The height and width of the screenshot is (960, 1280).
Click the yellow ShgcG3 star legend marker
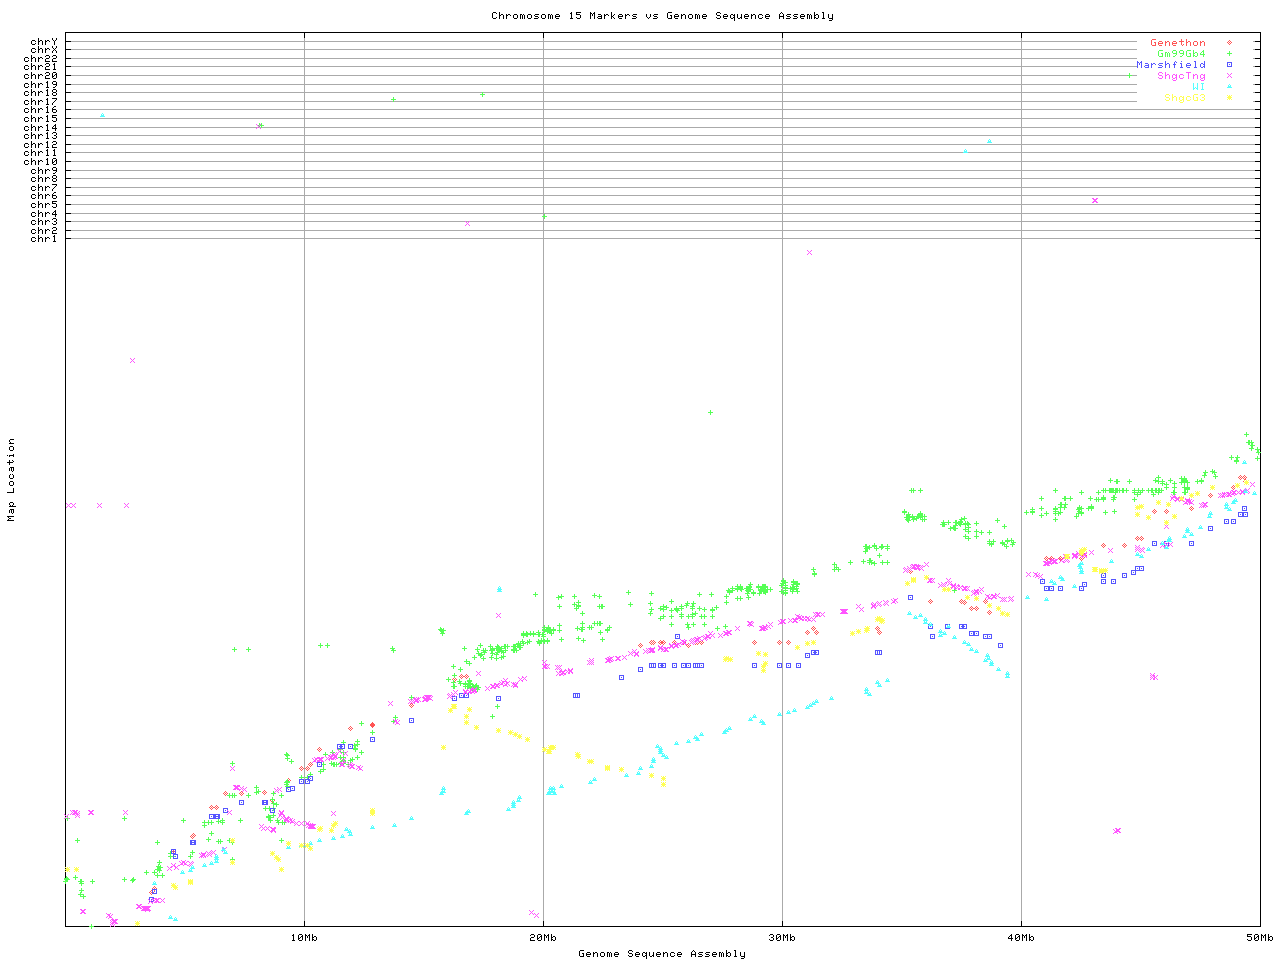pyautogui.click(x=1229, y=98)
